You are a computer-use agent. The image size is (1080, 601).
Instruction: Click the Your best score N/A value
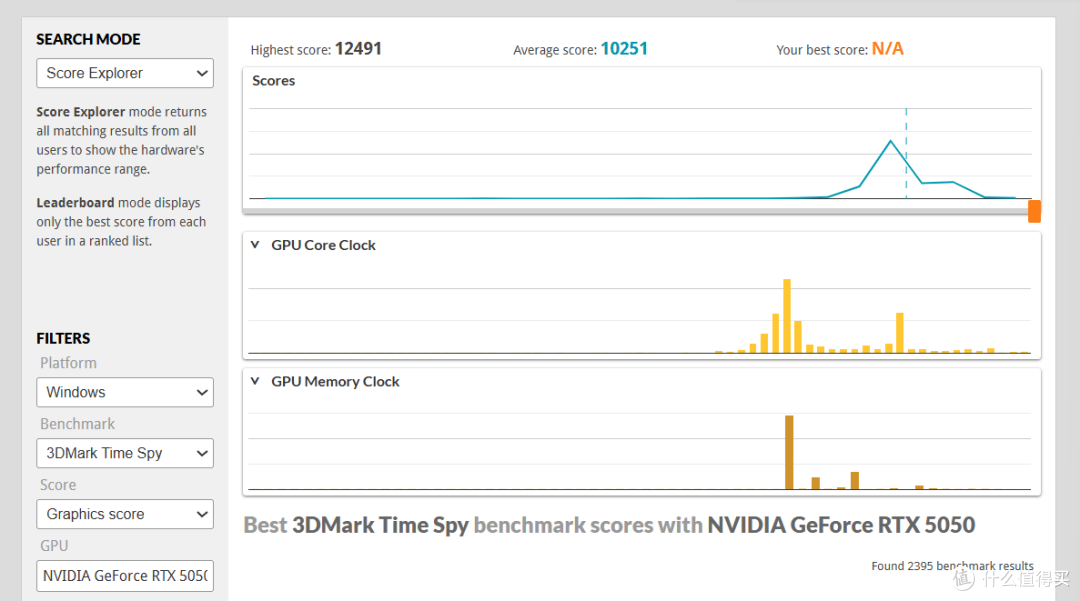point(888,49)
